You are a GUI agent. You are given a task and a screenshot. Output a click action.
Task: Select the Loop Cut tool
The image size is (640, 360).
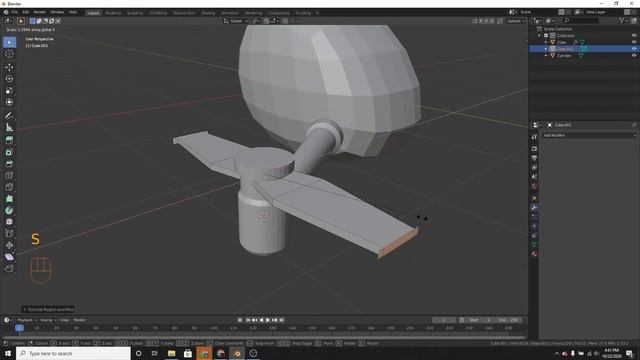9,176
